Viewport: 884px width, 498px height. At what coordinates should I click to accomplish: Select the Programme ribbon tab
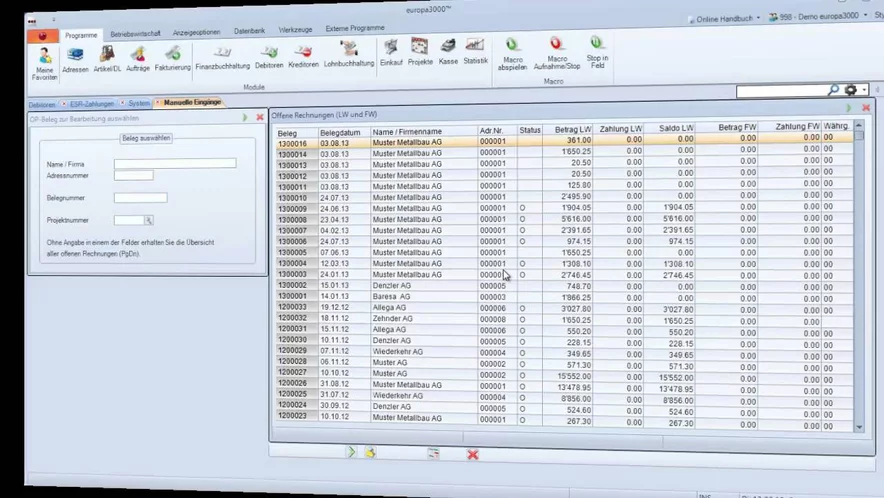81,35
